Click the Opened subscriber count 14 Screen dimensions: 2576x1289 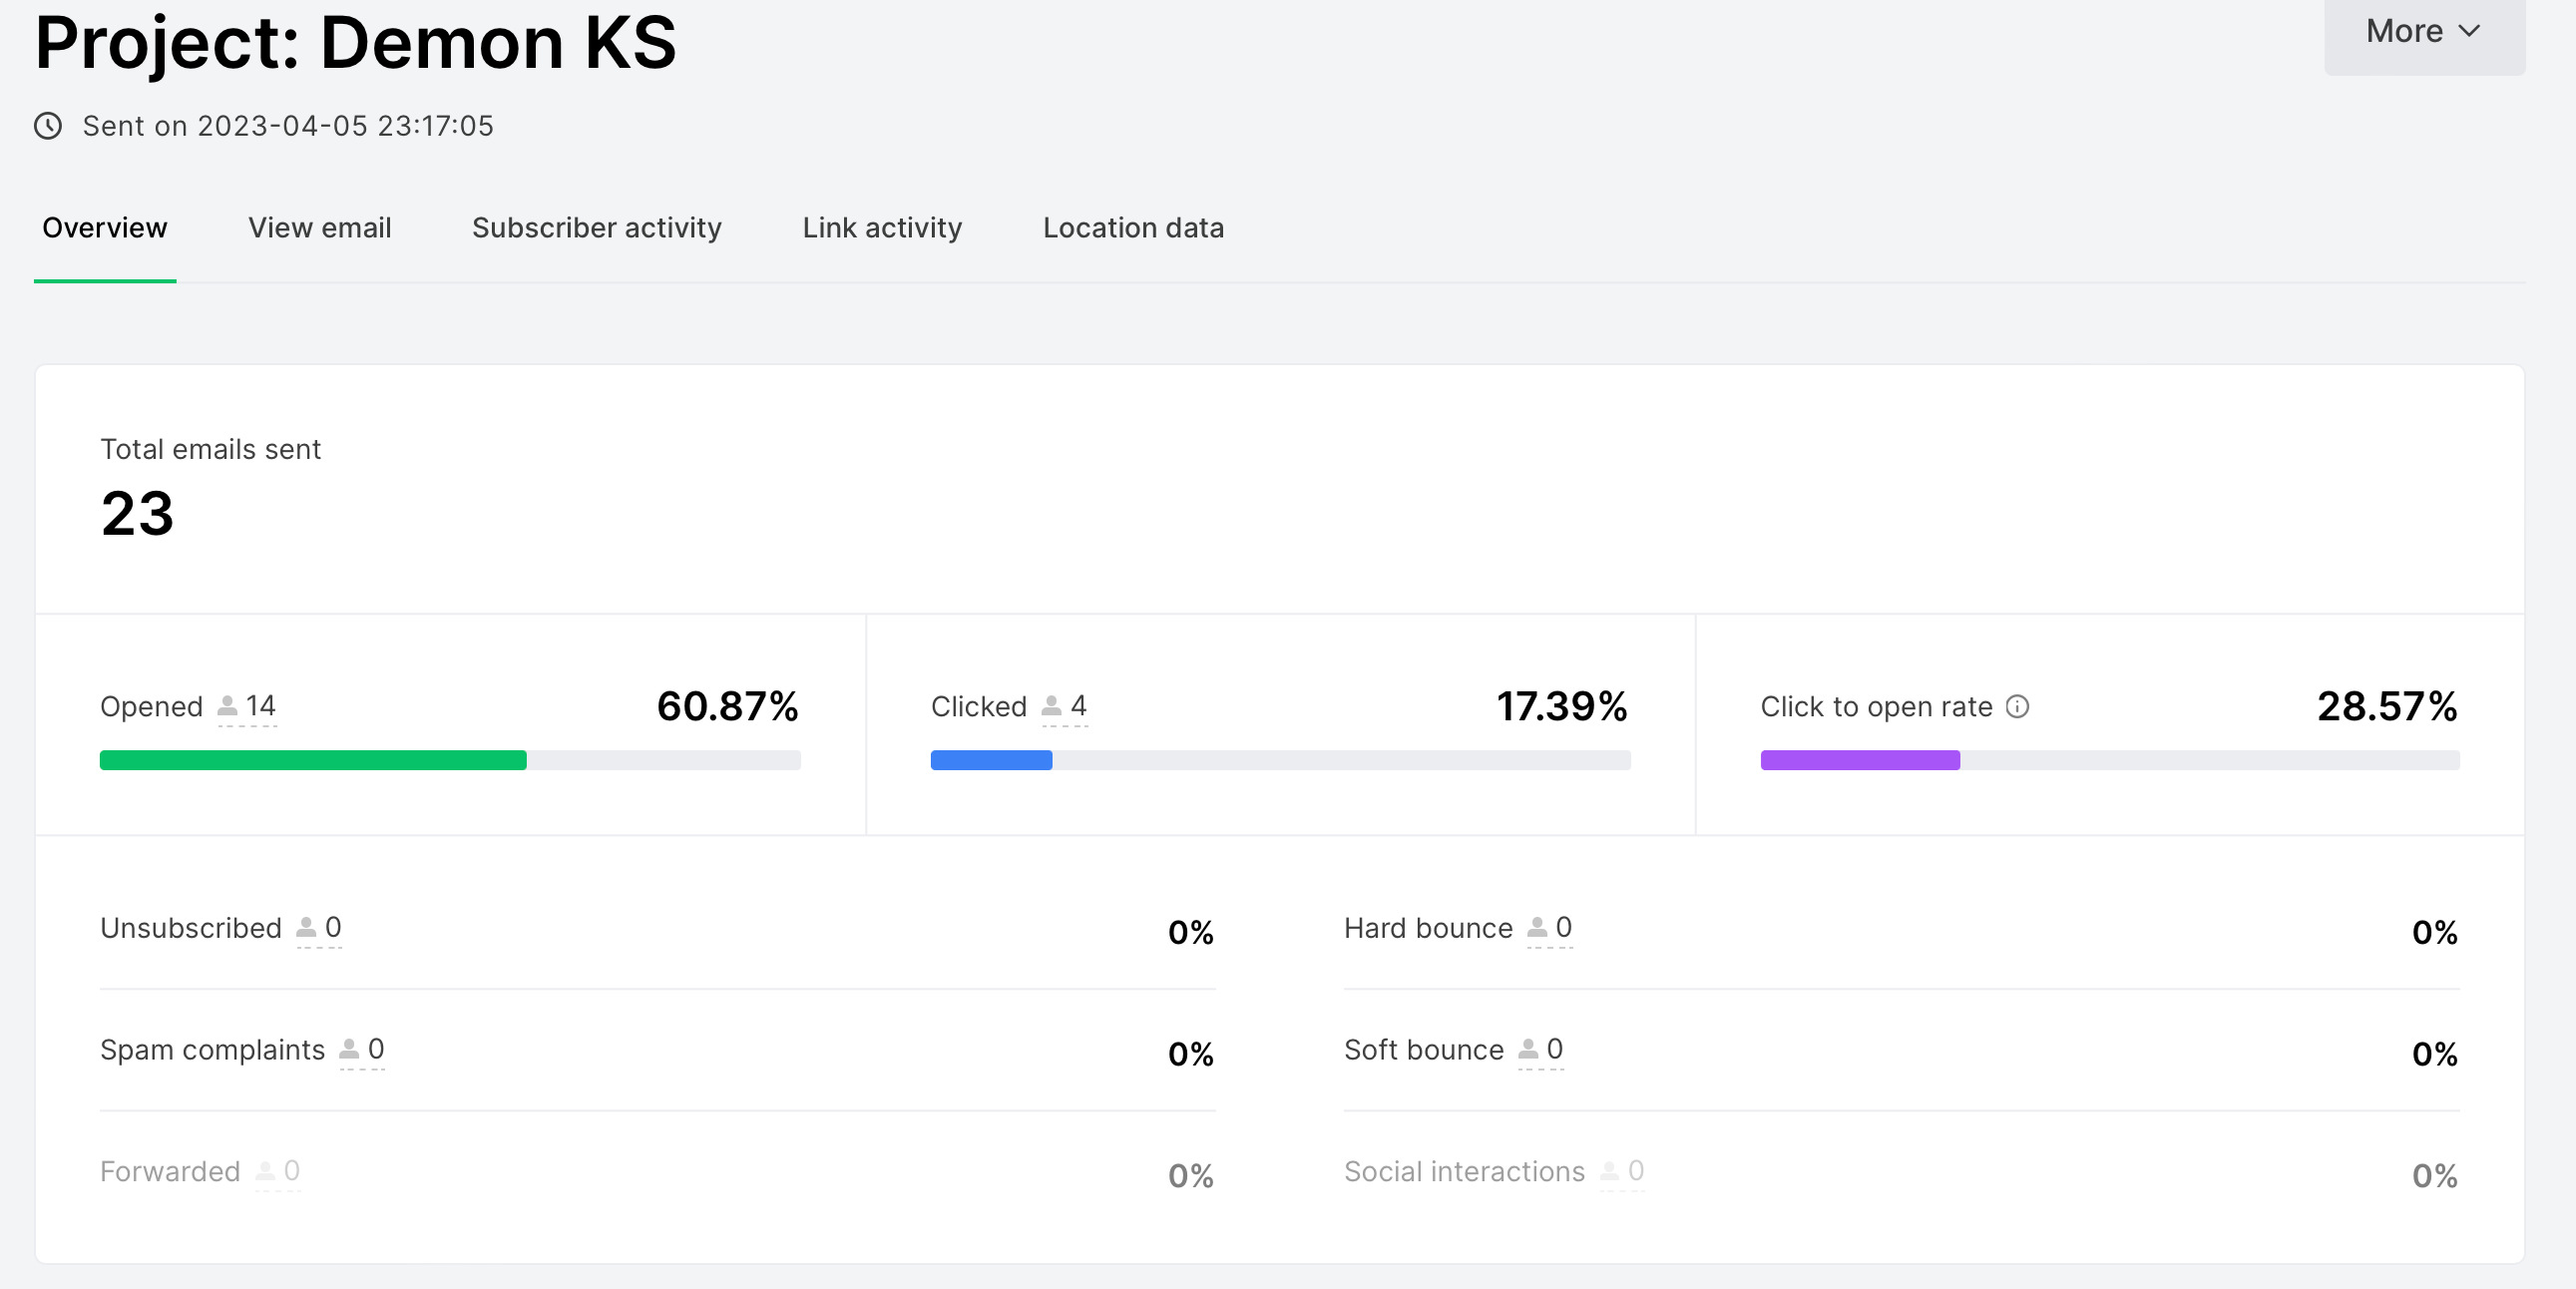coord(261,706)
